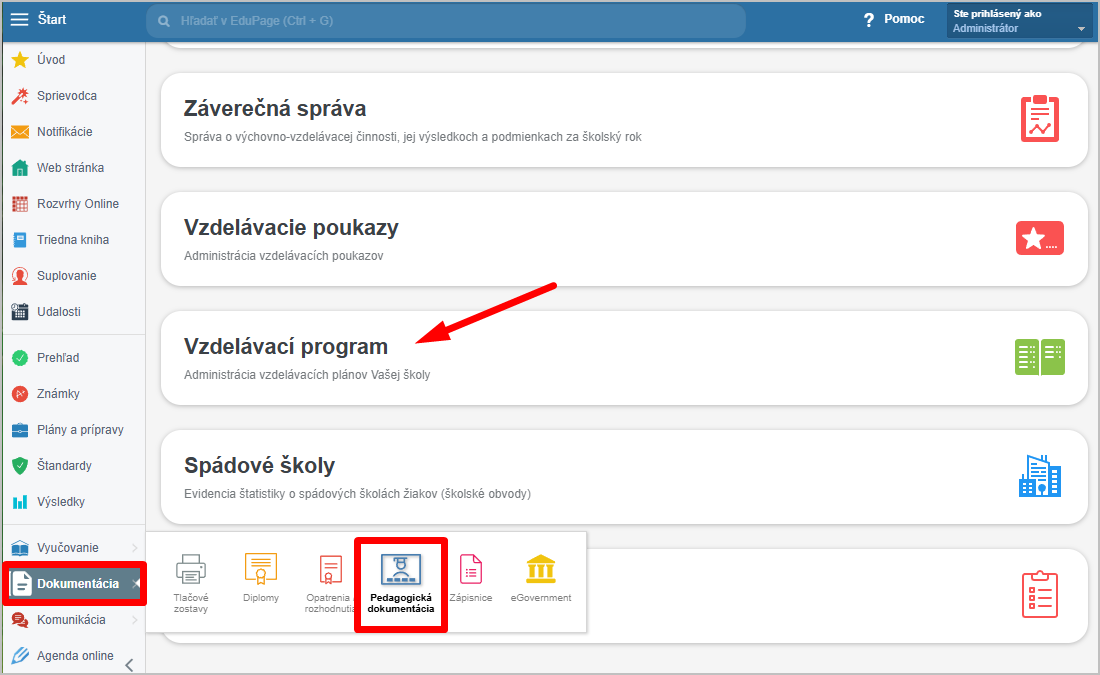This screenshot has height=675, width=1100.
Task: Click the envelope icon for Notifikácie
Action: [20, 132]
